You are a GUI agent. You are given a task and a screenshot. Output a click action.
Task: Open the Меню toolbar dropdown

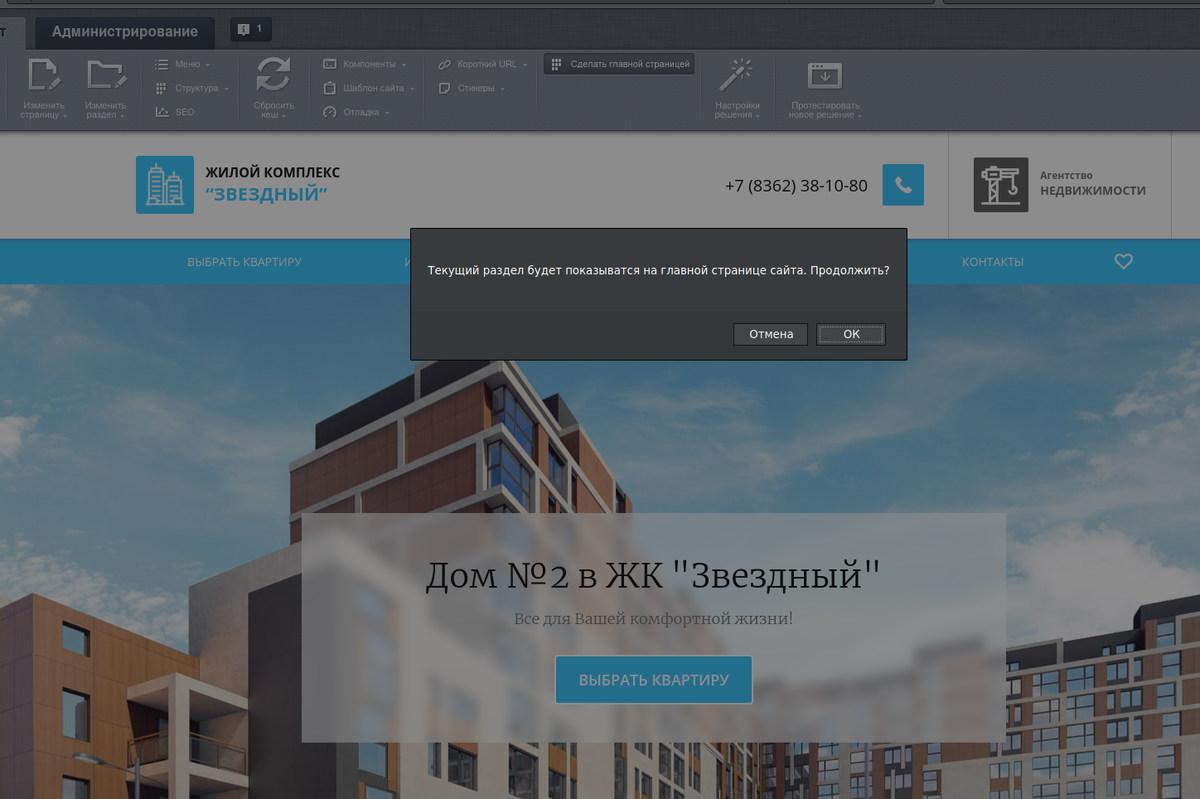click(183, 64)
